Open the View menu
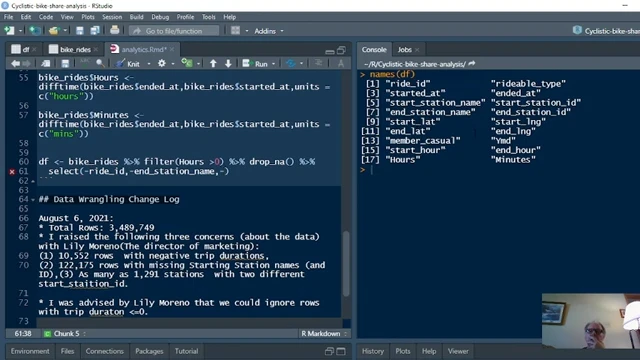640x360 pixels. coord(67,17)
